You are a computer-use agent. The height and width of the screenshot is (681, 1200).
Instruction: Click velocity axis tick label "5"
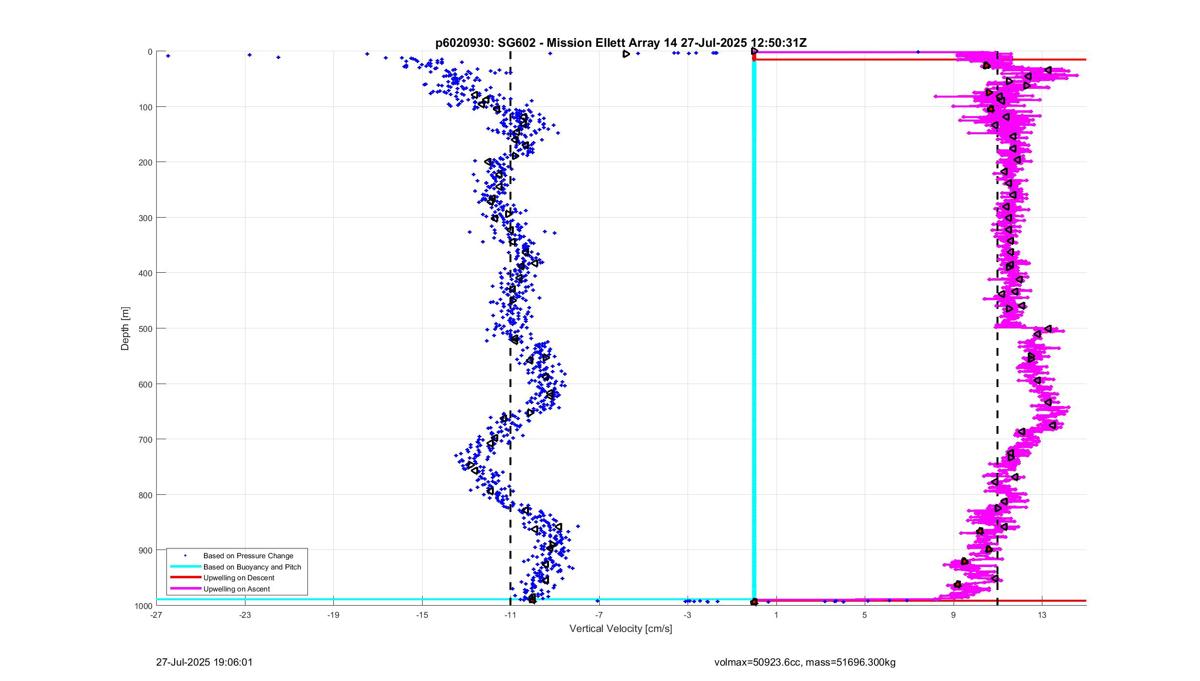tap(864, 616)
